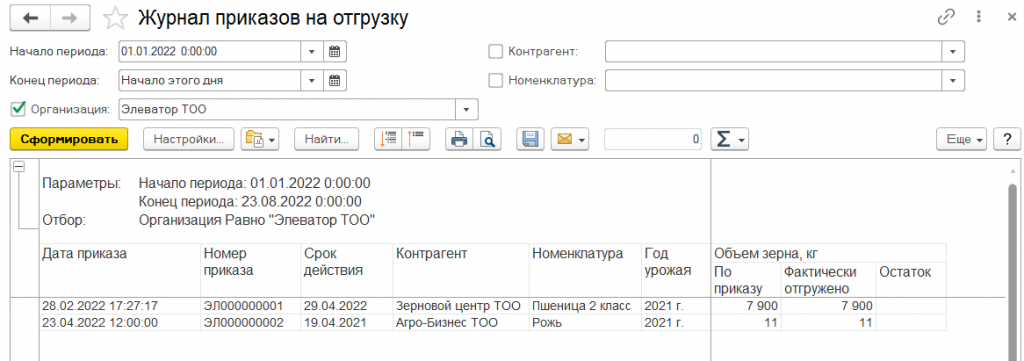Click the Сформировать button
The image size is (1024, 361).
coord(69,139)
